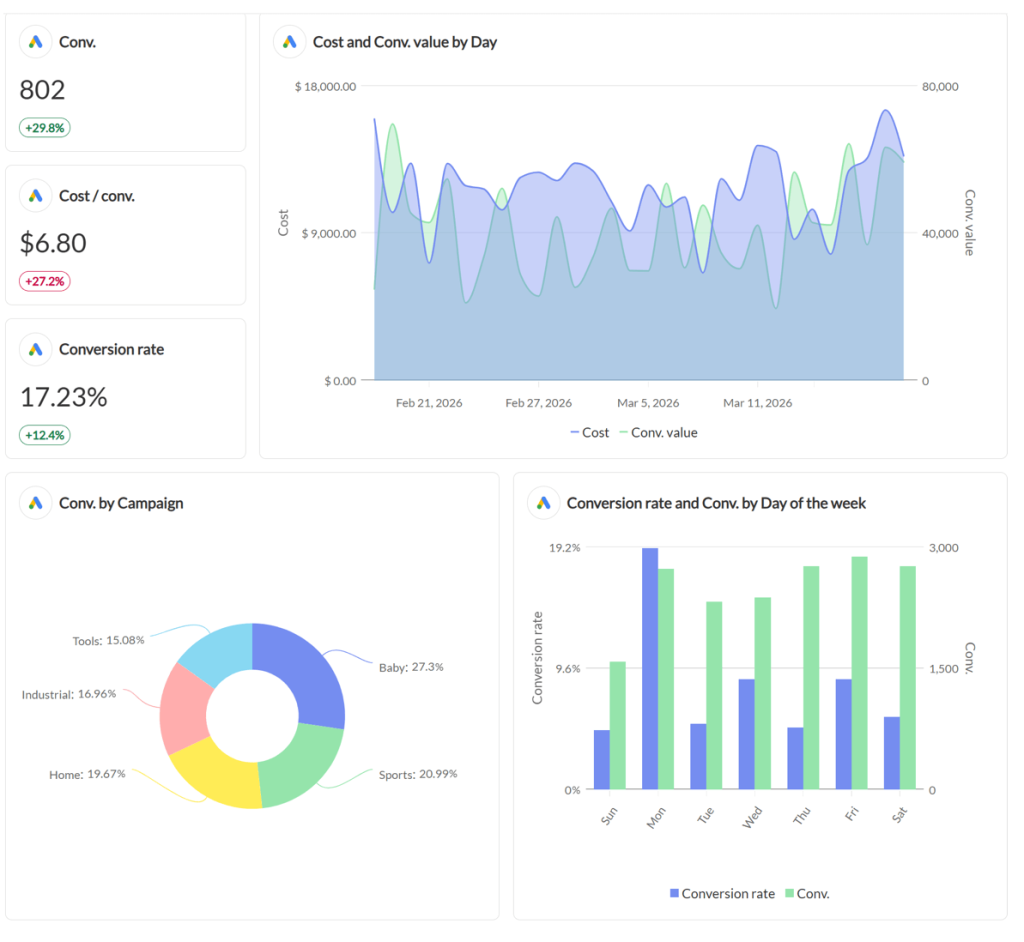Hide the Conv. series in the bar chart legend

(806, 893)
